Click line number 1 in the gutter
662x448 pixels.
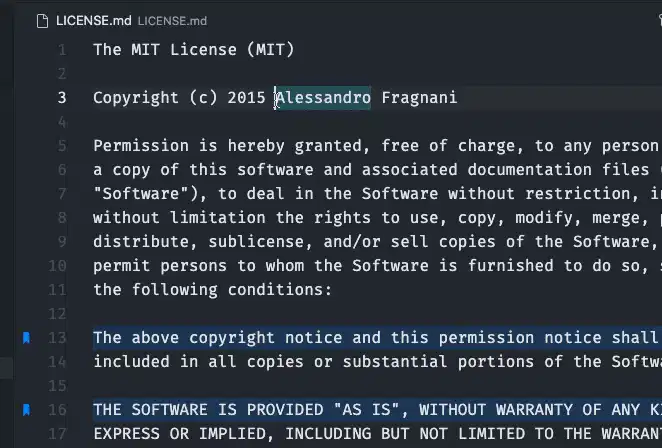62,50
